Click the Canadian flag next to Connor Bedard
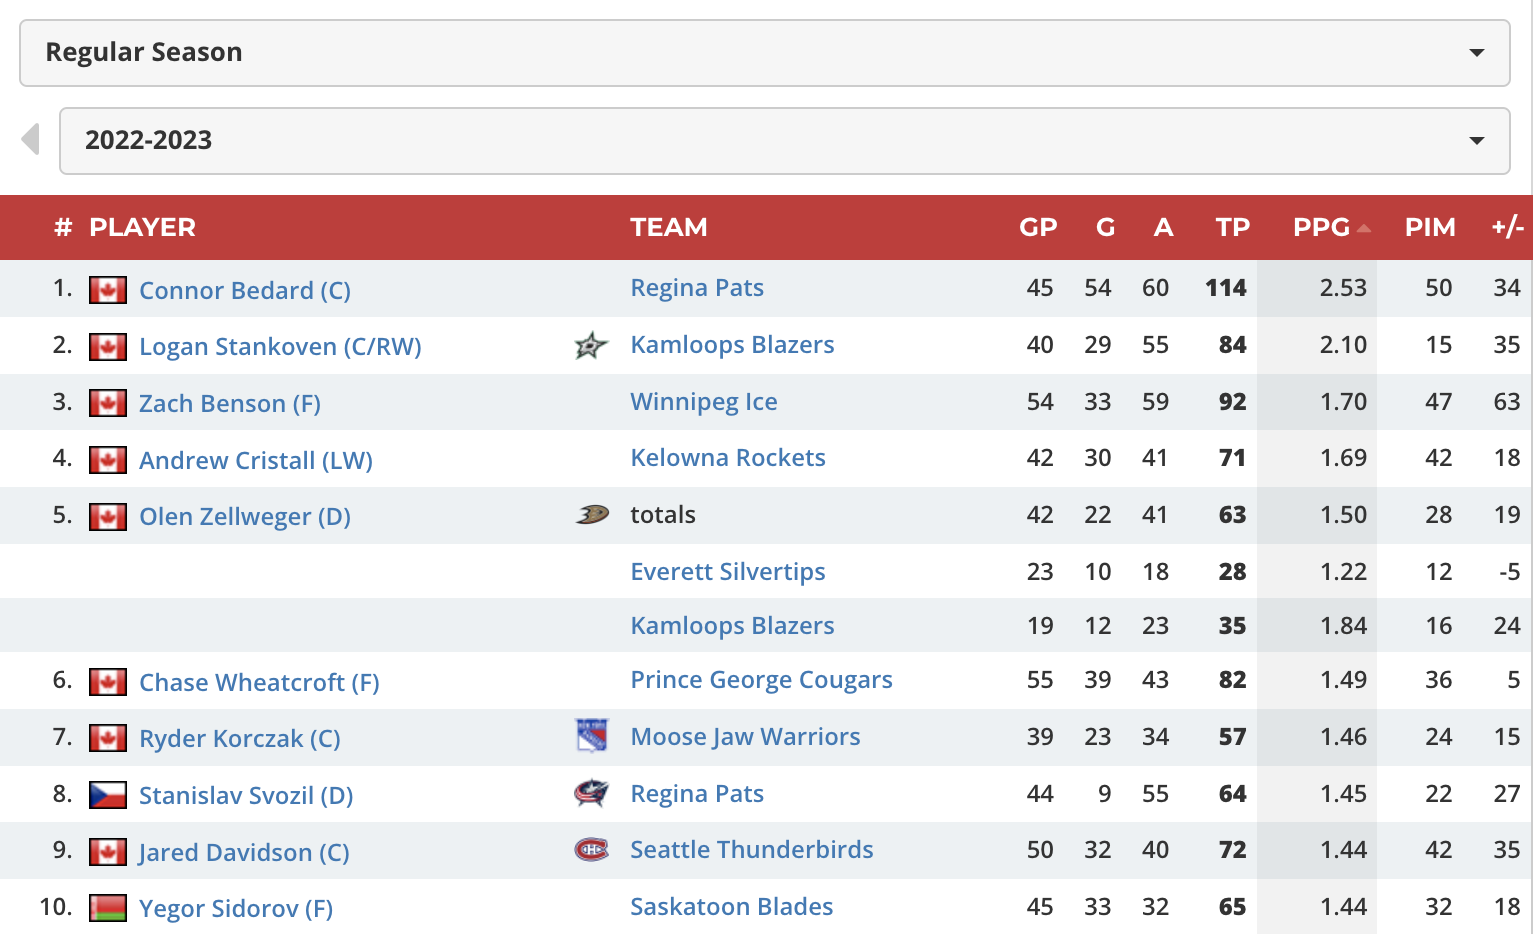The width and height of the screenshot is (1536, 934). (x=108, y=290)
